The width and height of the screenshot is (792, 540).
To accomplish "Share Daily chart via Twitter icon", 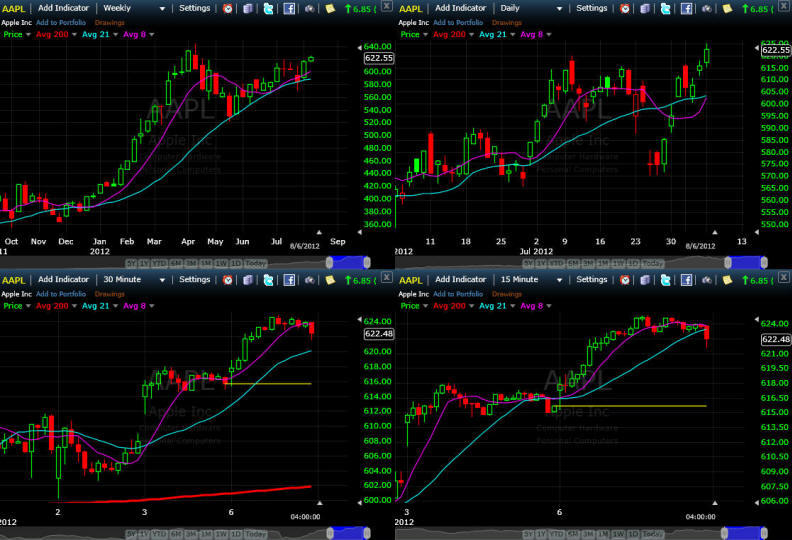I will pos(666,9).
